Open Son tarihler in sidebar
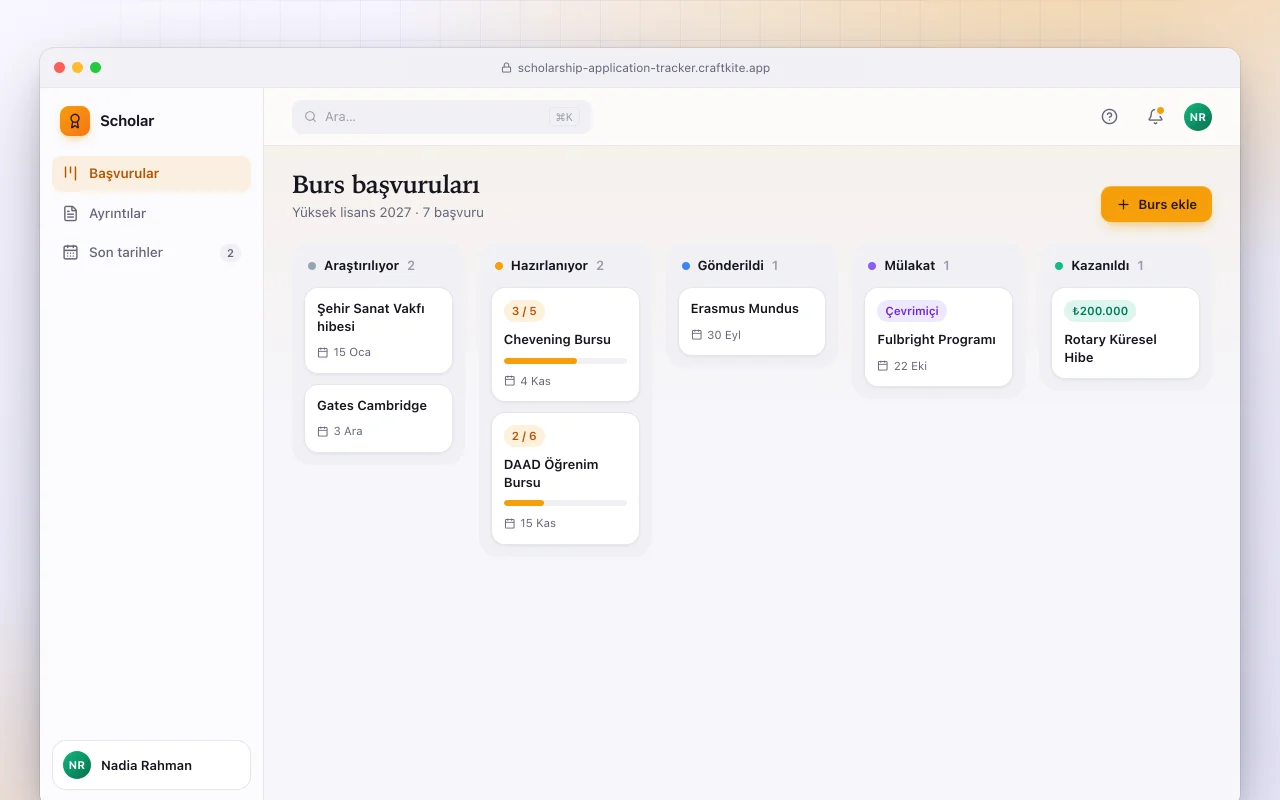Screen dimensions: 1280x800 coord(151,252)
